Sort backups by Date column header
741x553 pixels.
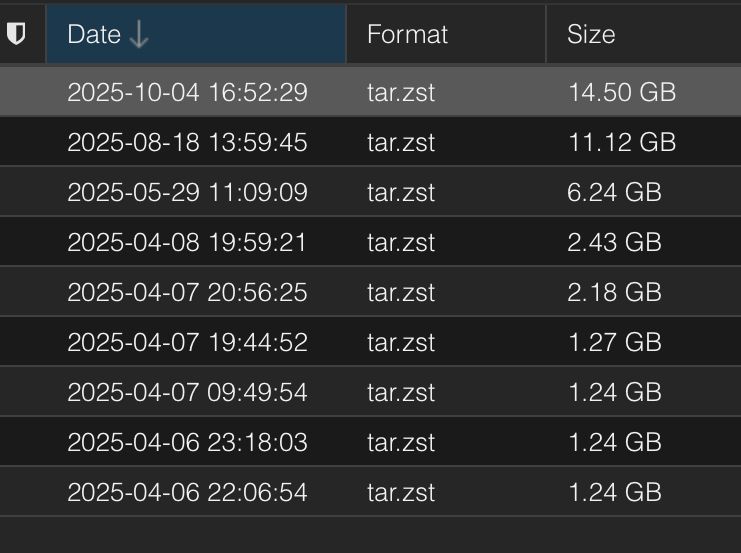point(94,34)
